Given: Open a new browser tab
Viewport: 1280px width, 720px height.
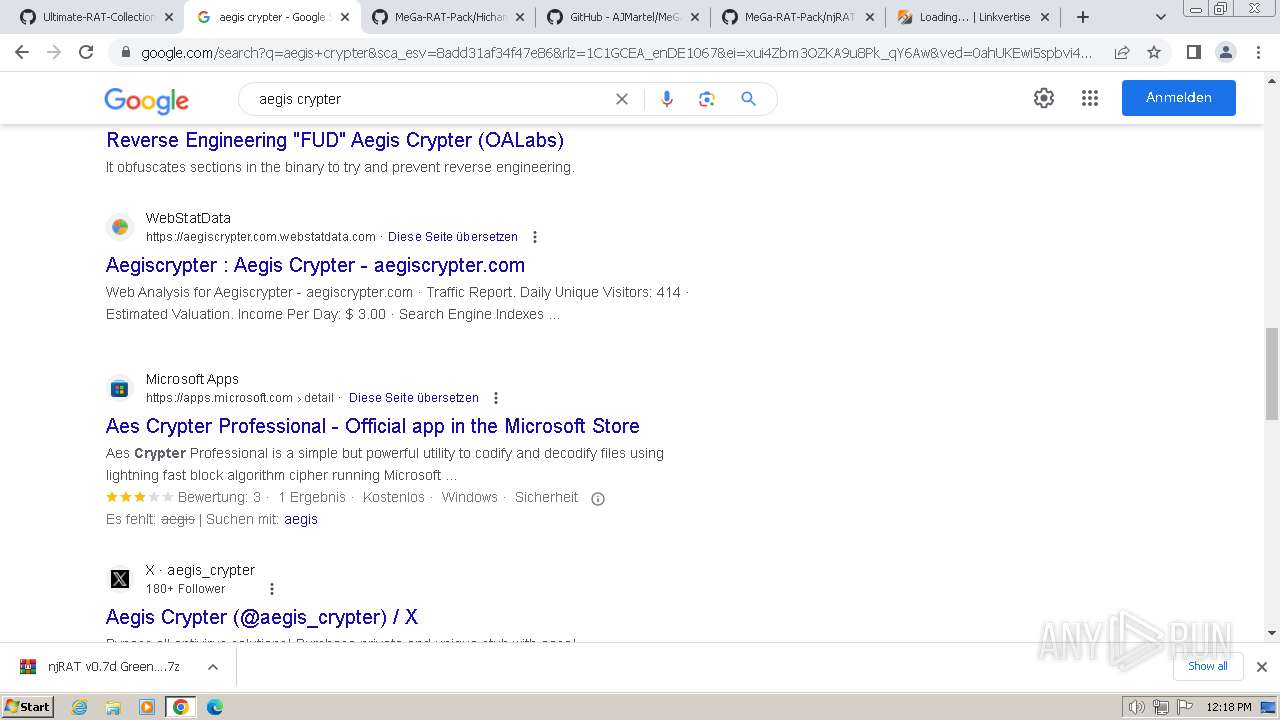Looking at the screenshot, I should coord(1082,17).
